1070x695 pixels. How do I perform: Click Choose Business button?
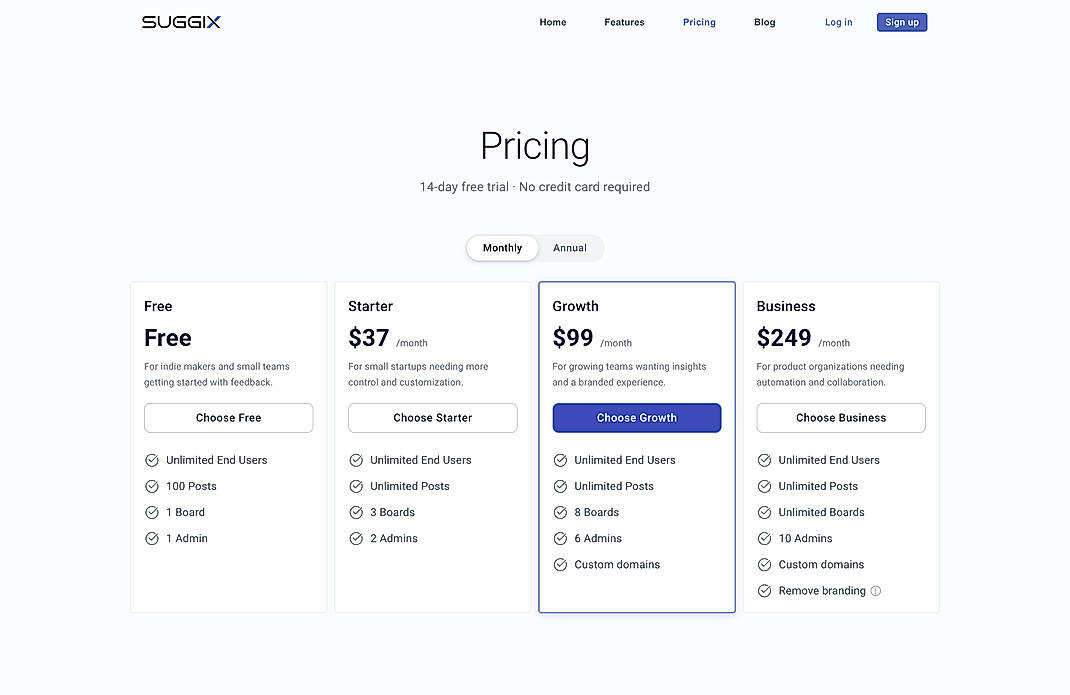click(841, 418)
